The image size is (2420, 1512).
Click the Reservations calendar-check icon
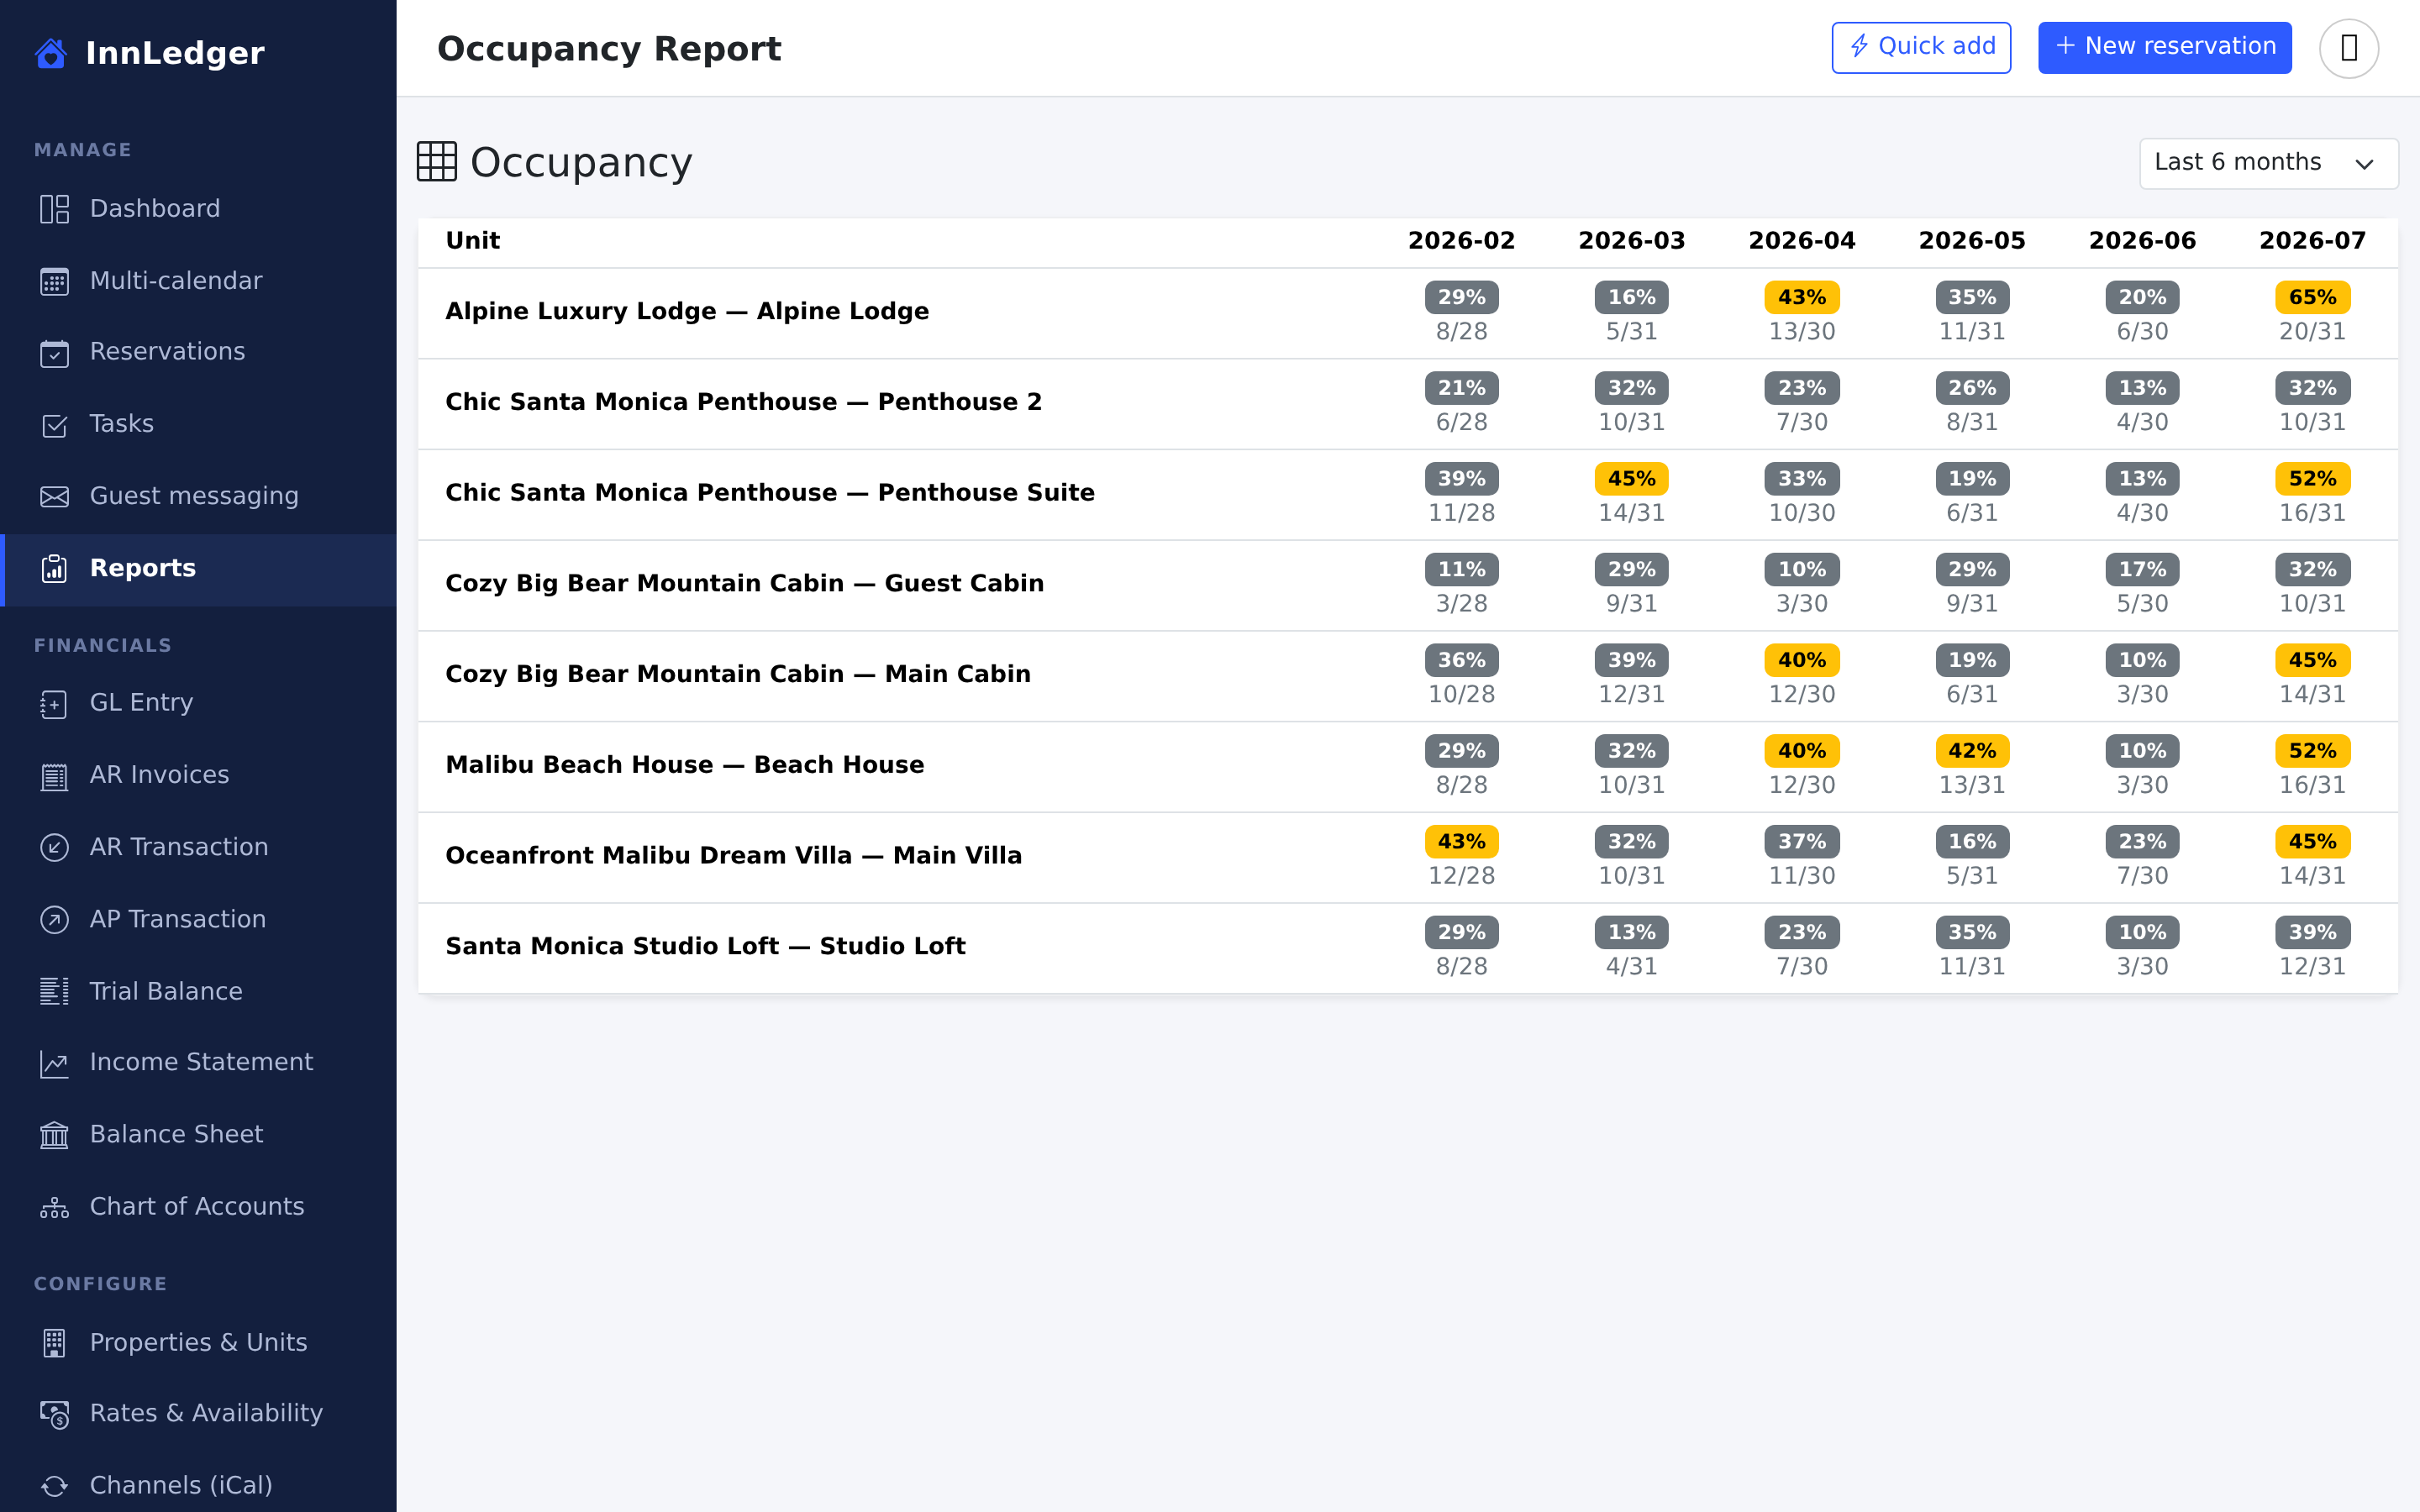point(54,352)
